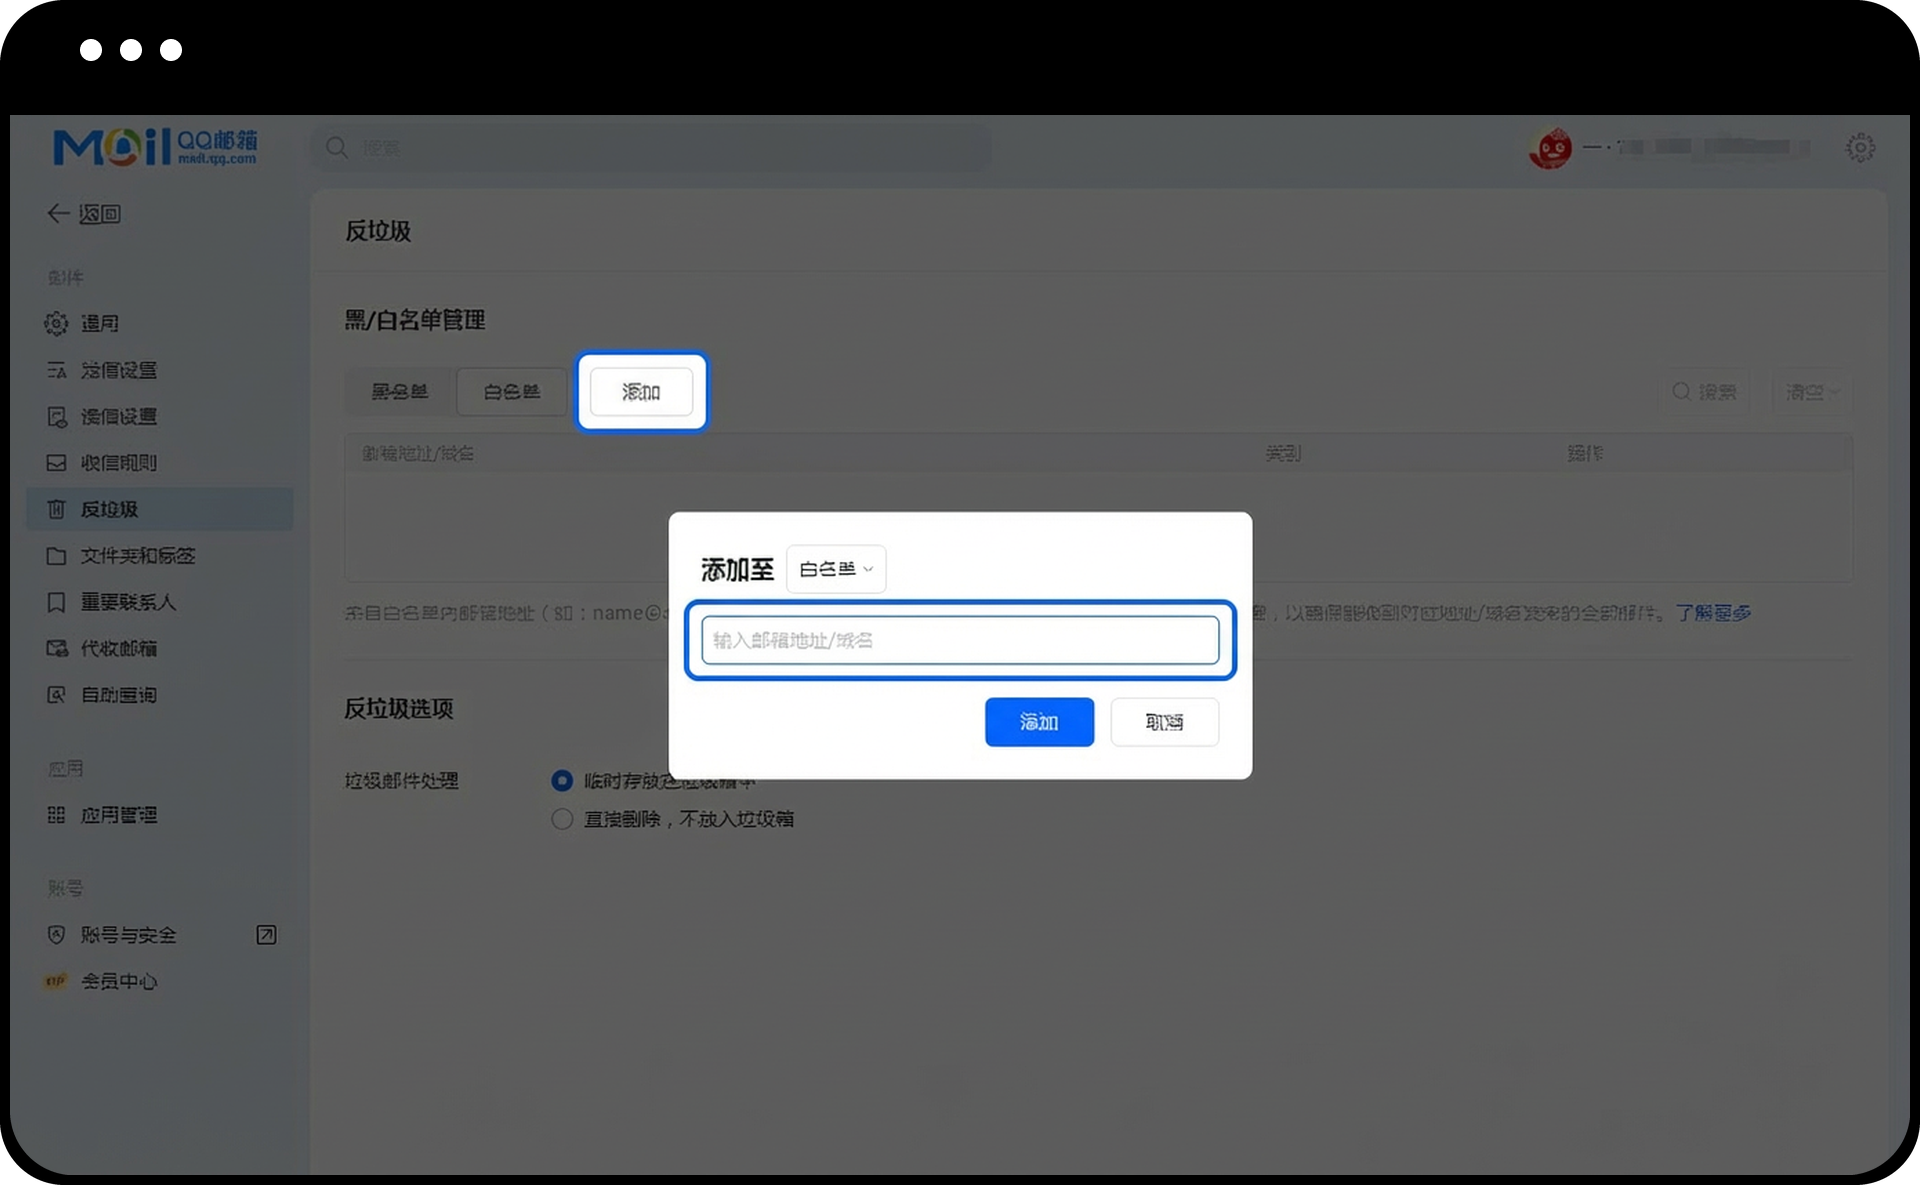Open 收信规则 mail rules sidebar item
1920x1185 pixels.
(117, 463)
